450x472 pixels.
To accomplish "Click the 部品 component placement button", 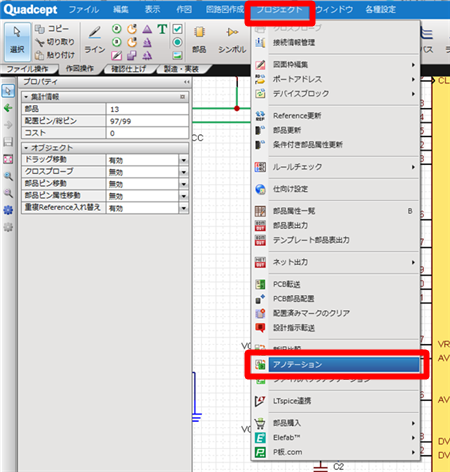I will (x=199, y=41).
